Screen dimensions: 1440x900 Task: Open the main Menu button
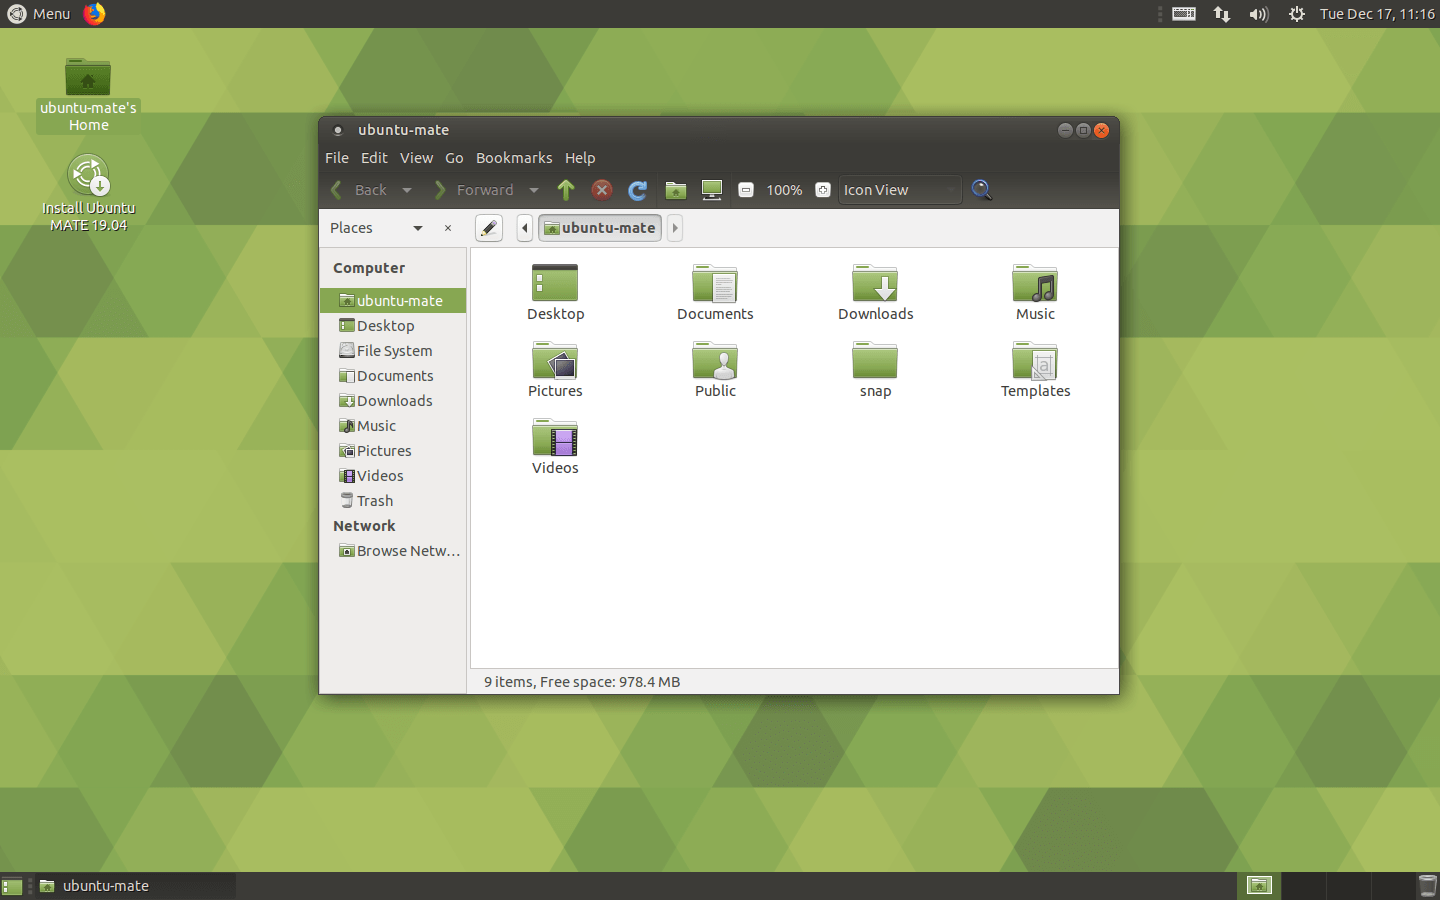39,14
